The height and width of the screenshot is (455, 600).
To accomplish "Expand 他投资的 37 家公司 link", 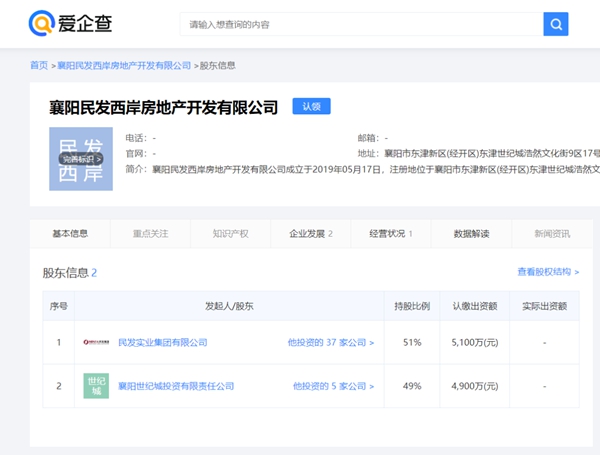I will coord(331,342).
